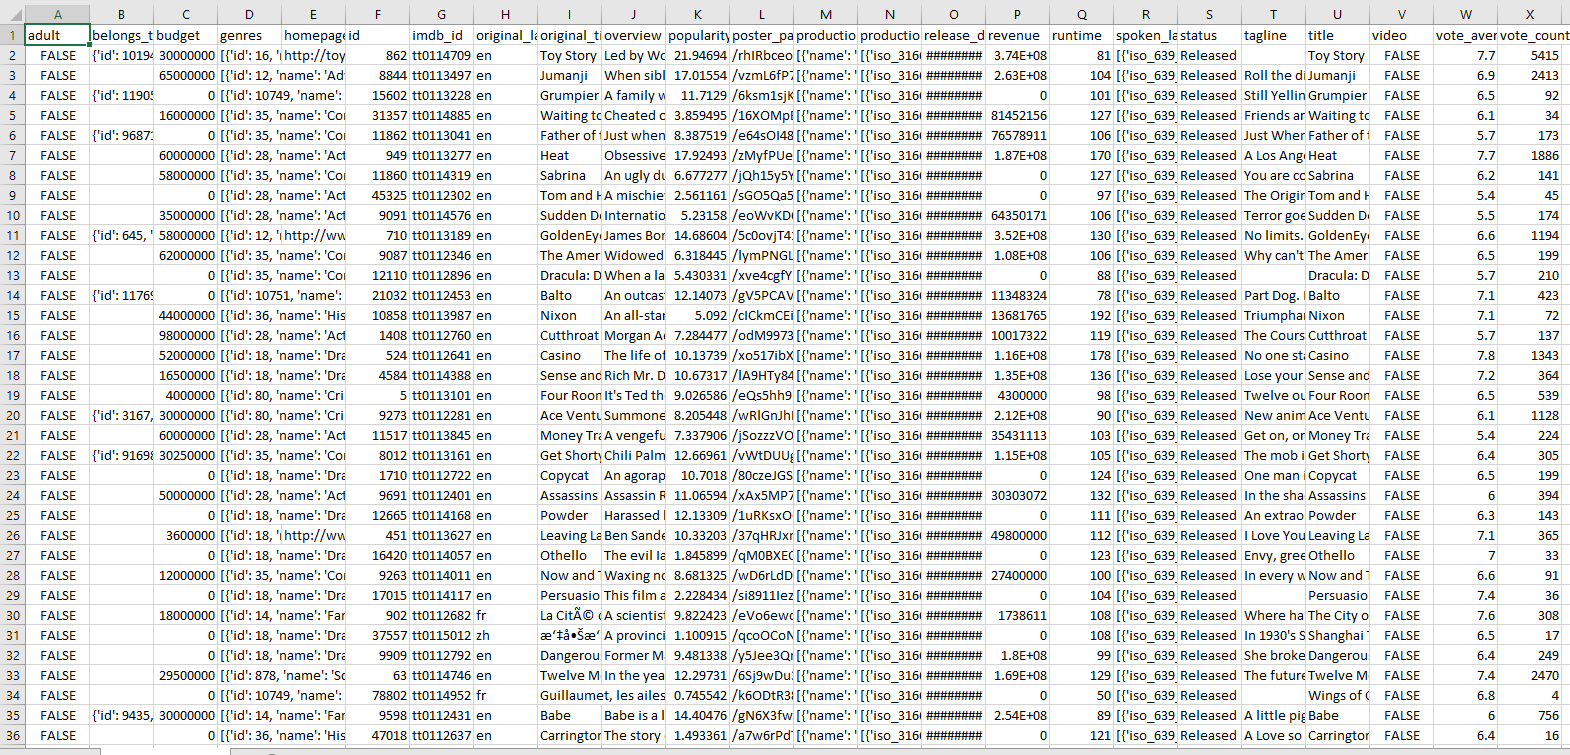Viewport: 1570px width, 755px height.
Task: Select the overview cell starting "Morgan A"
Action: [x=634, y=335]
